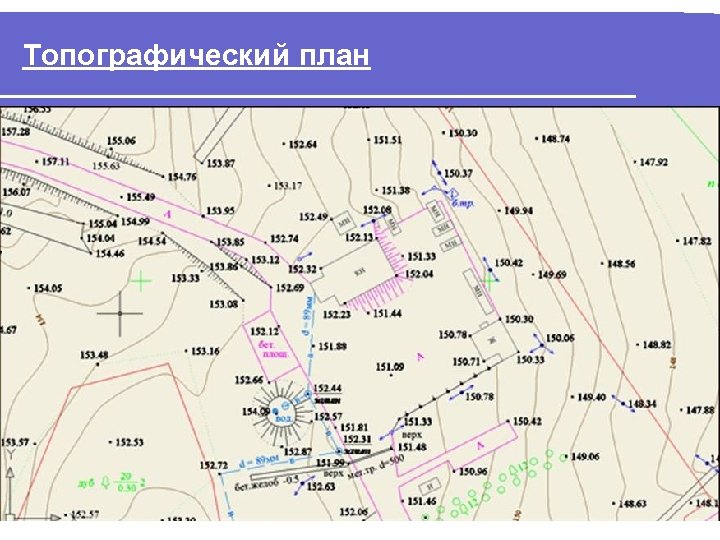Click elevation mark 147.92
Screen dimensions: 720x540
[653, 162]
